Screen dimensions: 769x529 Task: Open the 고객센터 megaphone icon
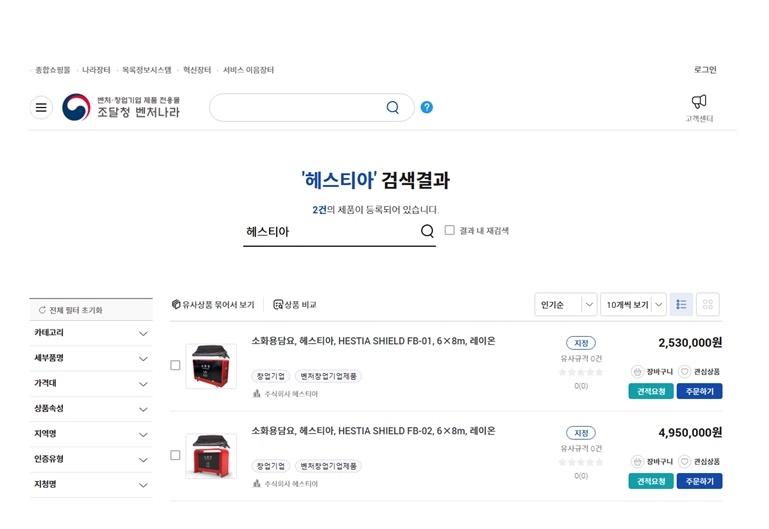699,101
